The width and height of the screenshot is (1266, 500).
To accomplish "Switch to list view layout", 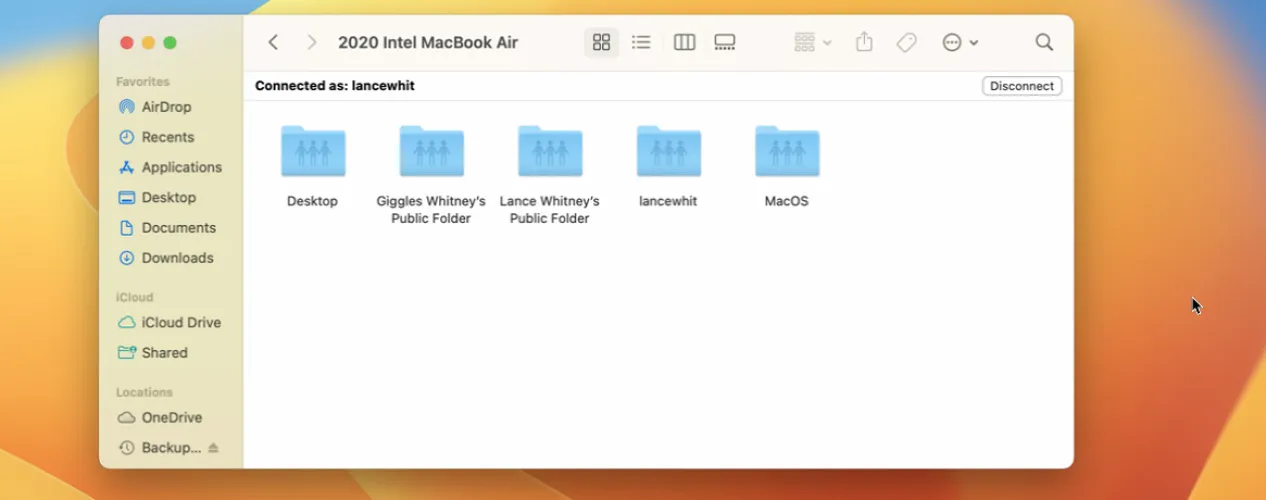I will 642,42.
